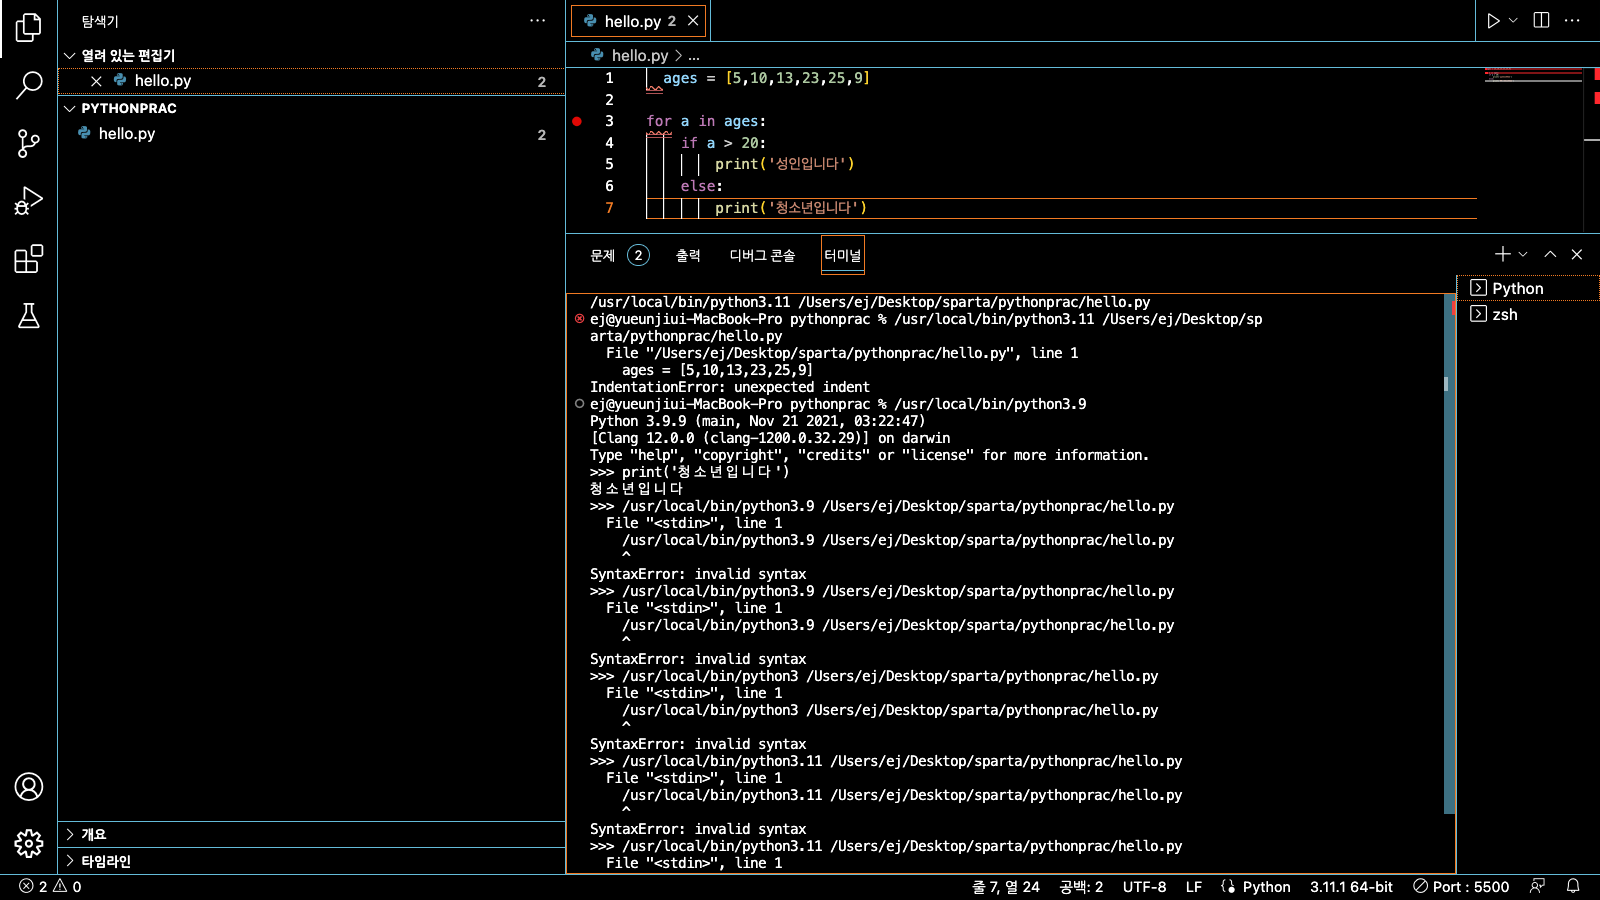Run Python file with play button
Image resolution: width=1600 pixels, height=900 pixels.
[1493, 21]
